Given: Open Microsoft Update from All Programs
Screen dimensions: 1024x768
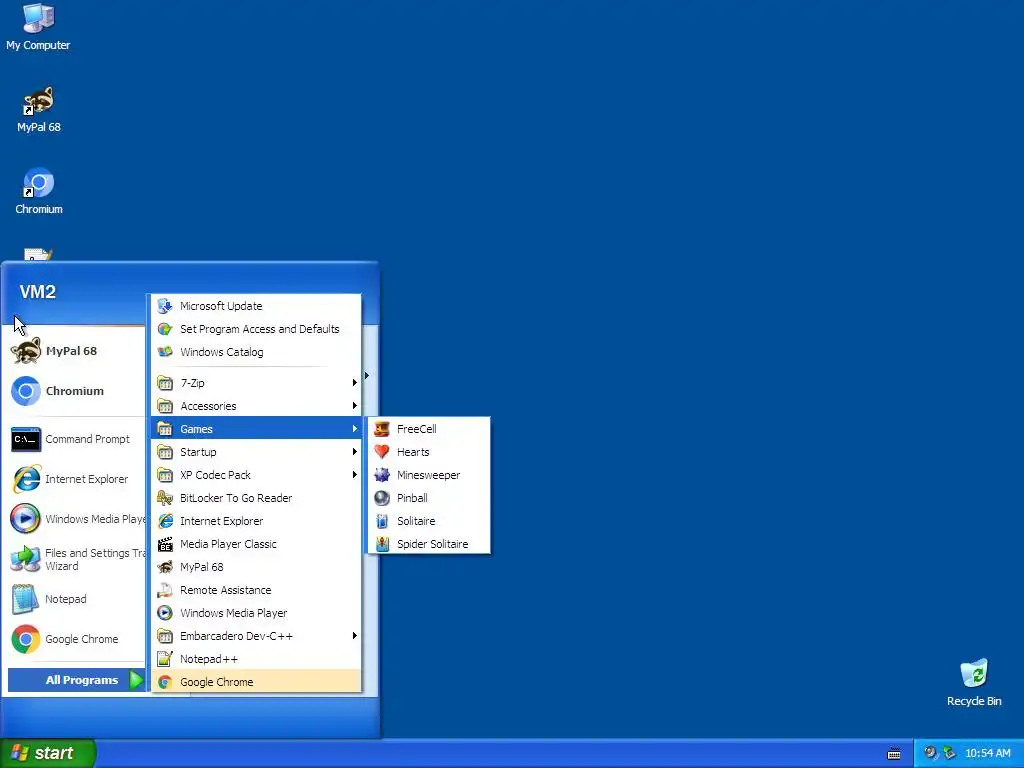Looking at the screenshot, I should tap(256, 306).
